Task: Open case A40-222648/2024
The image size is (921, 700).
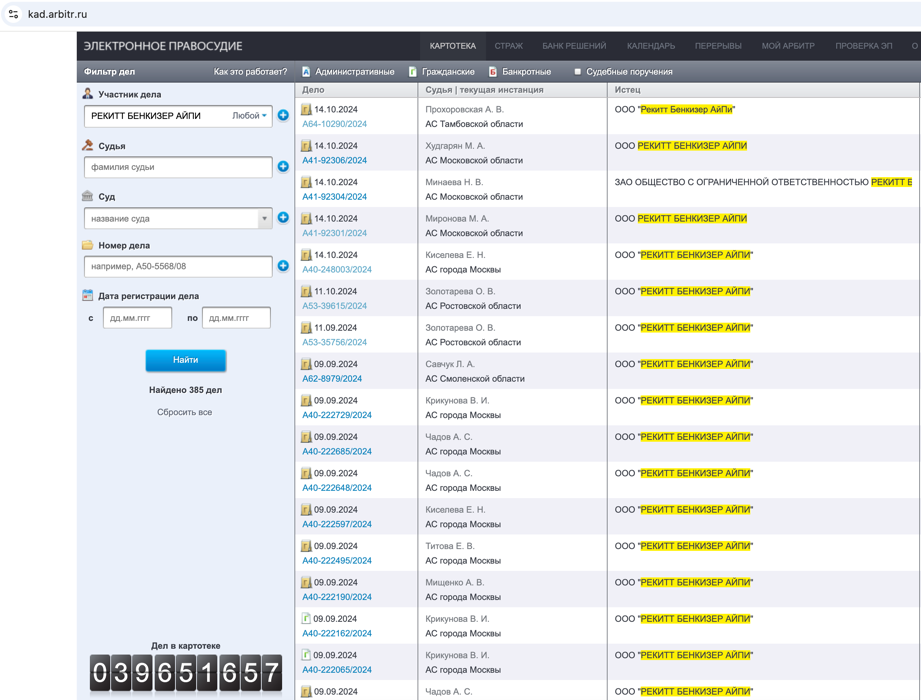Action: coord(337,488)
